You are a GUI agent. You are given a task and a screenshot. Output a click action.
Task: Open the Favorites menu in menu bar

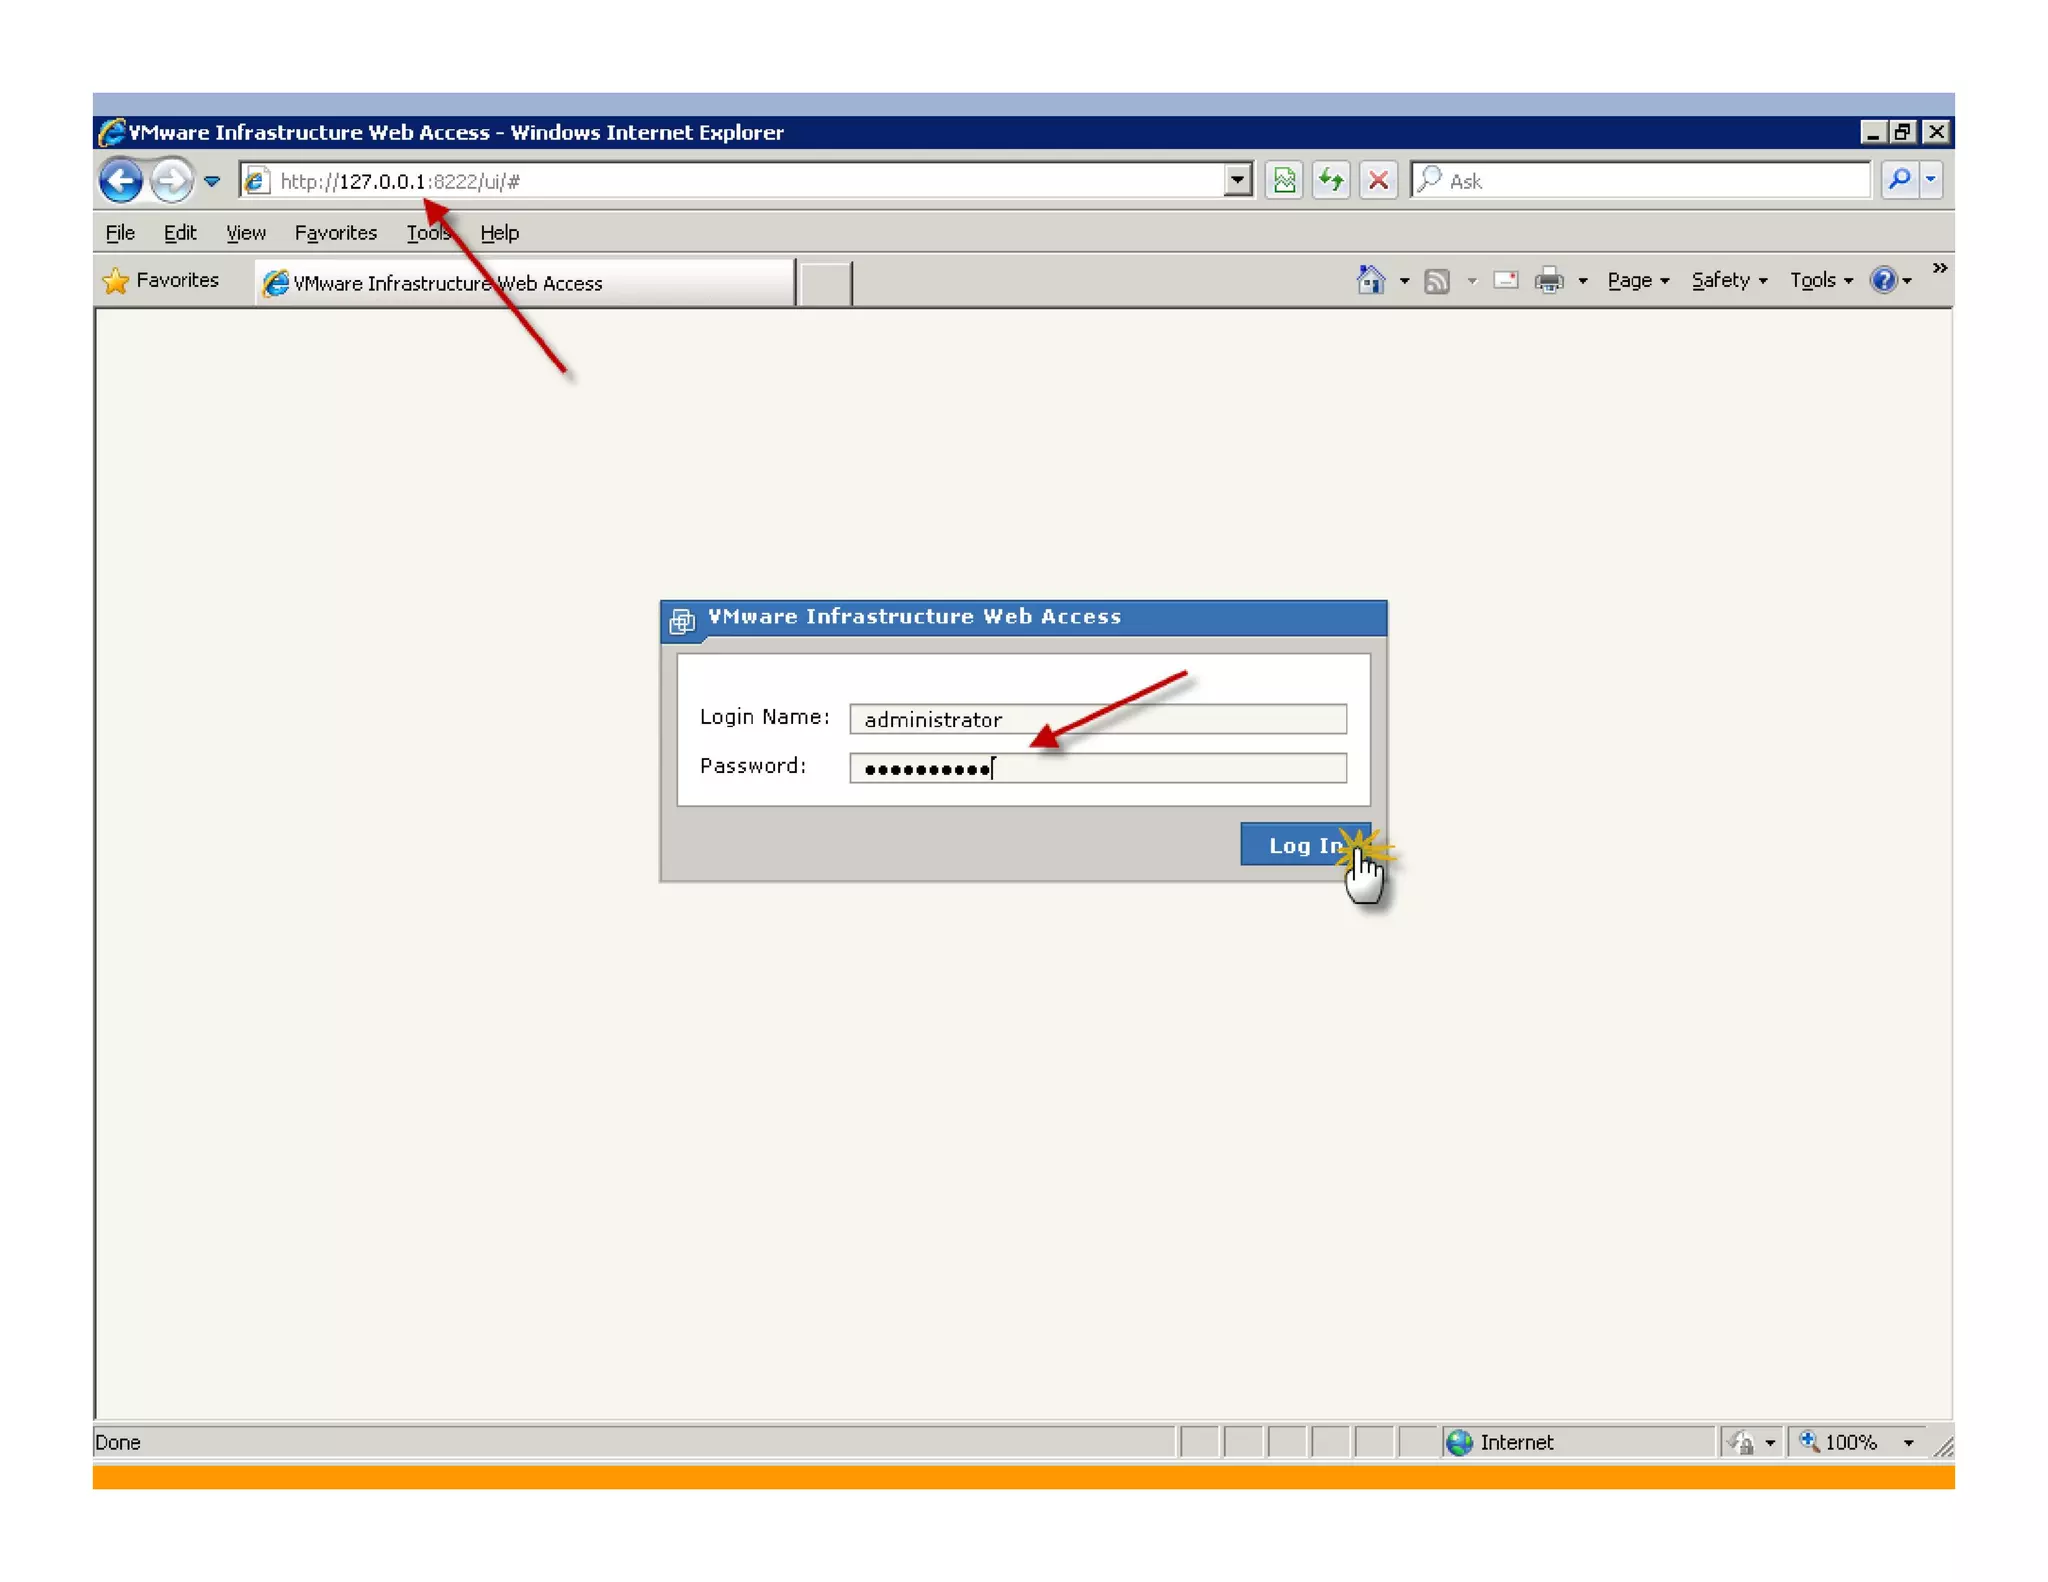click(335, 233)
